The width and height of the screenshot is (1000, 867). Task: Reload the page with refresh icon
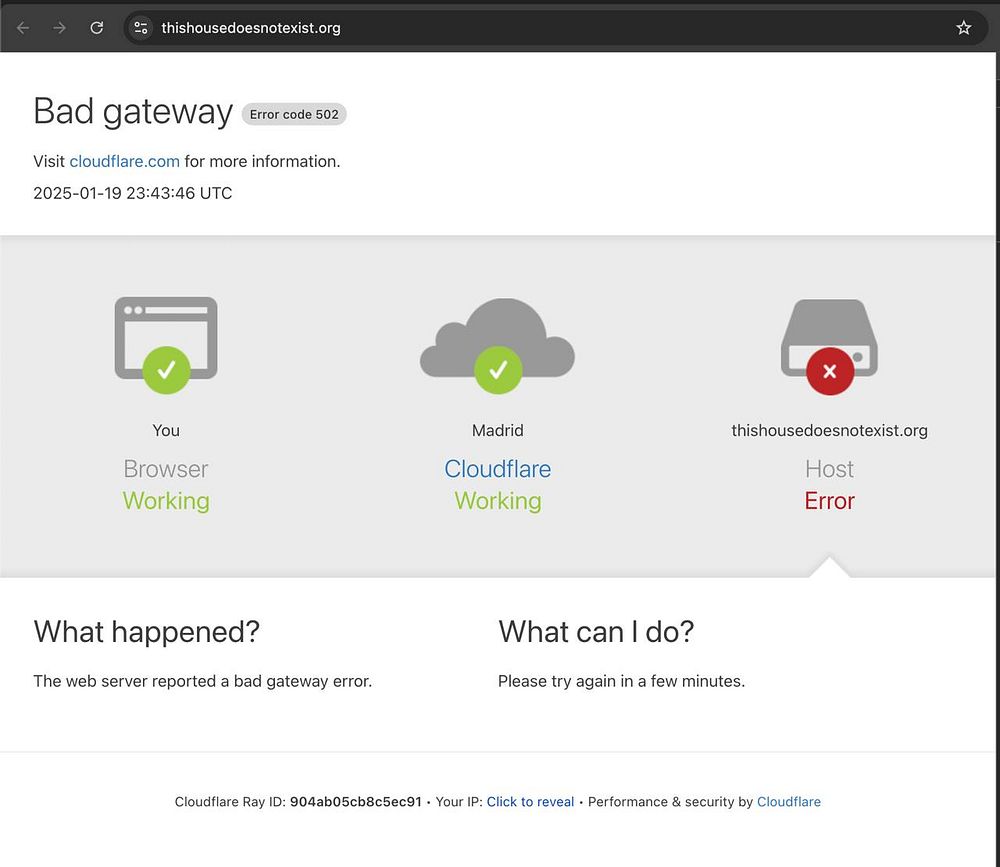(96, 28)
